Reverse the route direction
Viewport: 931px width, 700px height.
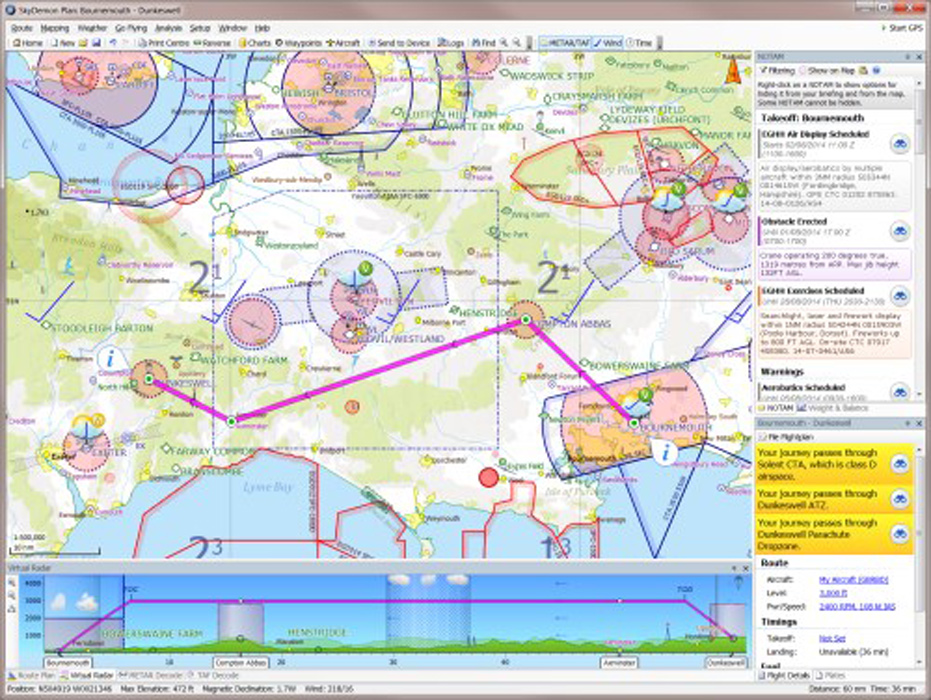point(213,43)
